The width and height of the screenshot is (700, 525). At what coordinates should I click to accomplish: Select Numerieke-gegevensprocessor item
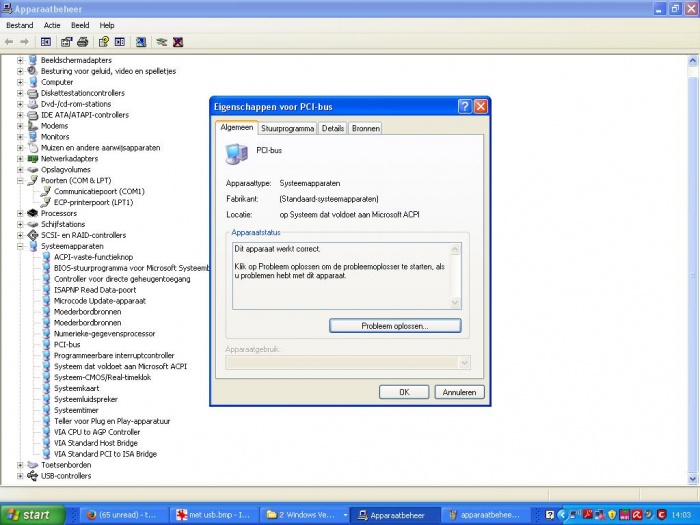(104, 333)
